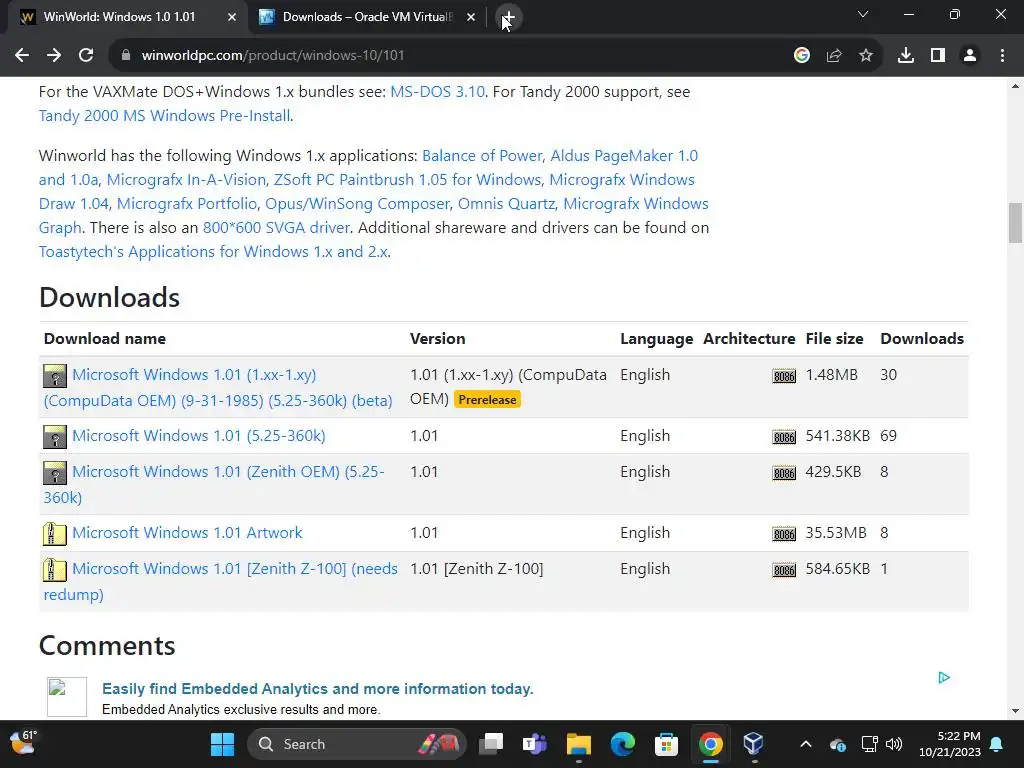Click zip icon for Zenith Z-100 download
This screenshot has height=768, width=1024.
(x=55, y=570)
